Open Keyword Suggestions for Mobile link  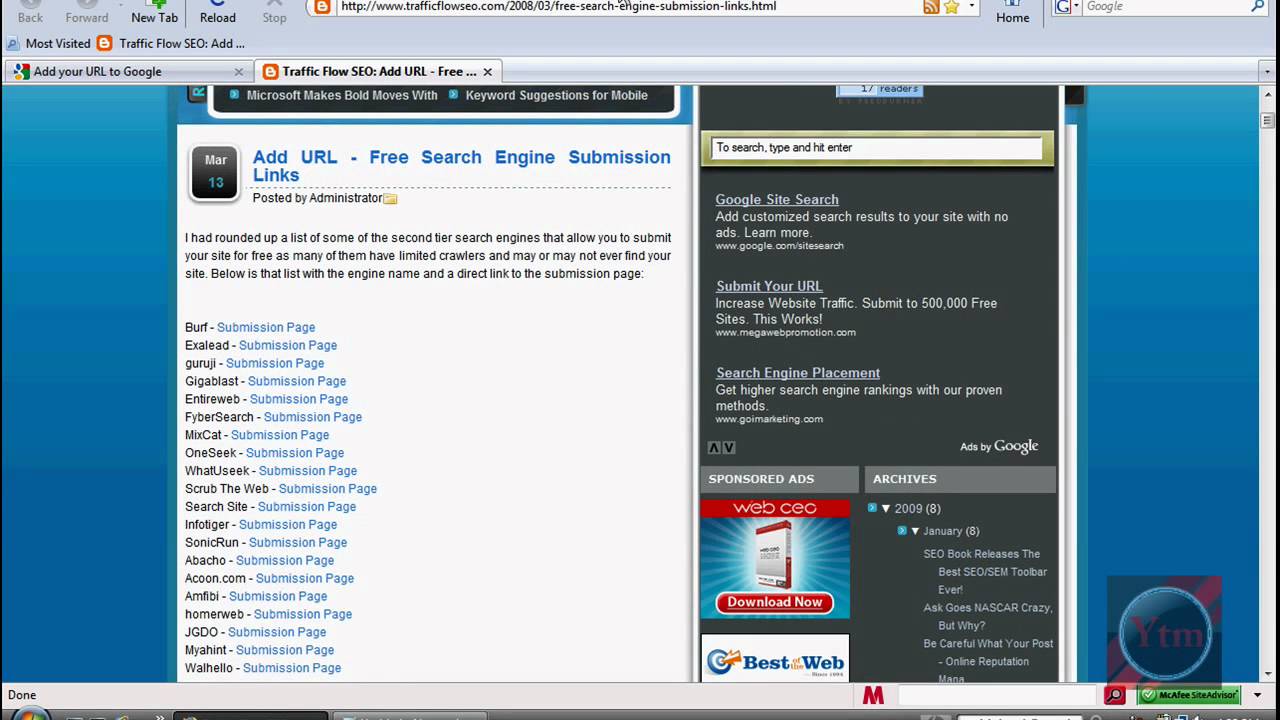(556, 95)
